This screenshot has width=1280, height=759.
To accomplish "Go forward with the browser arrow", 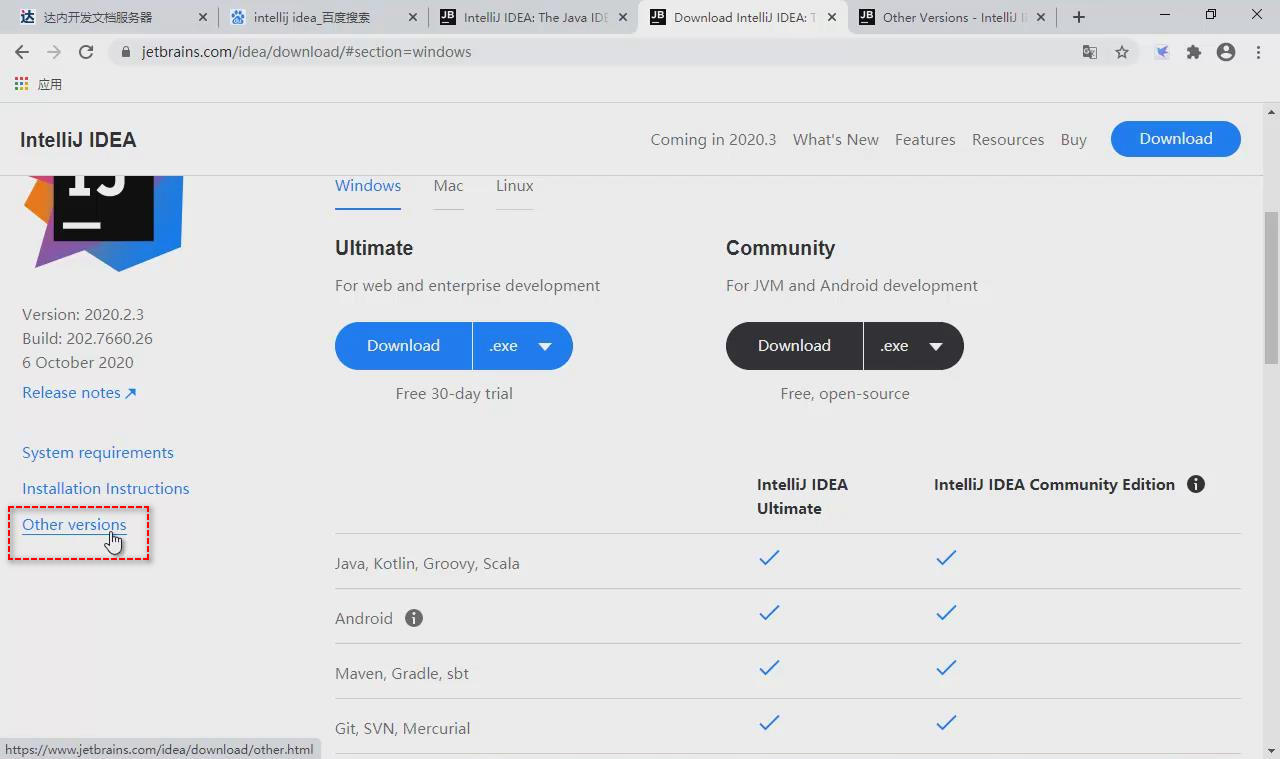I will tap(54, 52).
